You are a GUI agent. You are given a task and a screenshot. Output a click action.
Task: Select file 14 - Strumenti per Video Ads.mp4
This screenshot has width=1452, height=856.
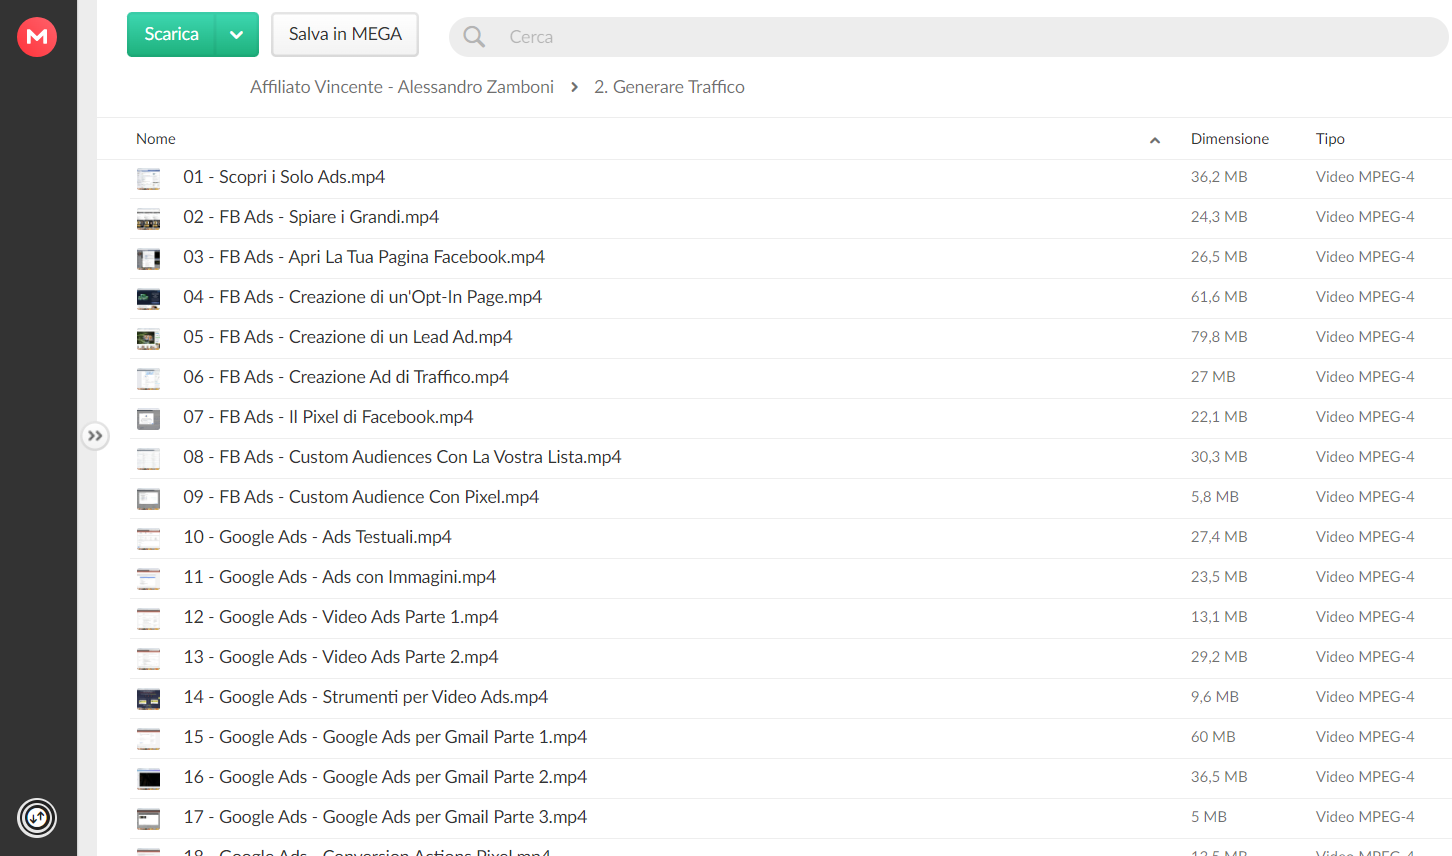pos(366,697)
